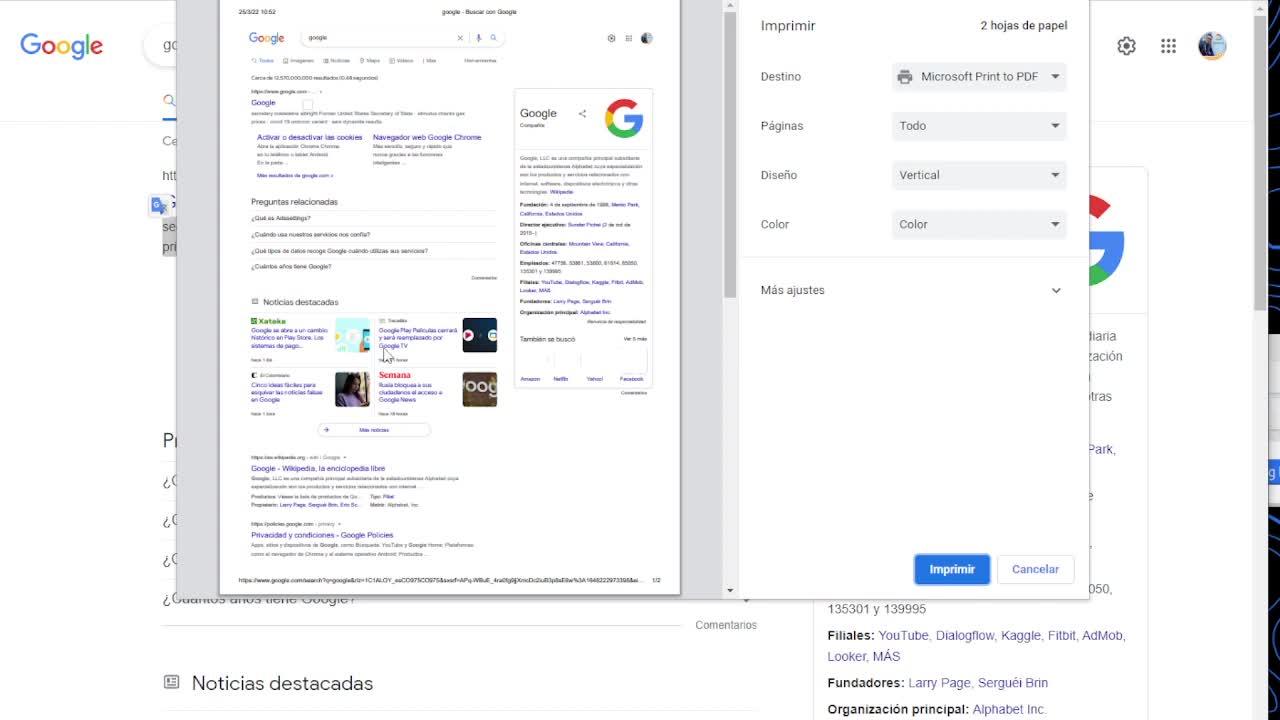The width and height of the screenshot is (1280, 720).
Task: Click the Google Translate icon beside the result
Action: 158,205
